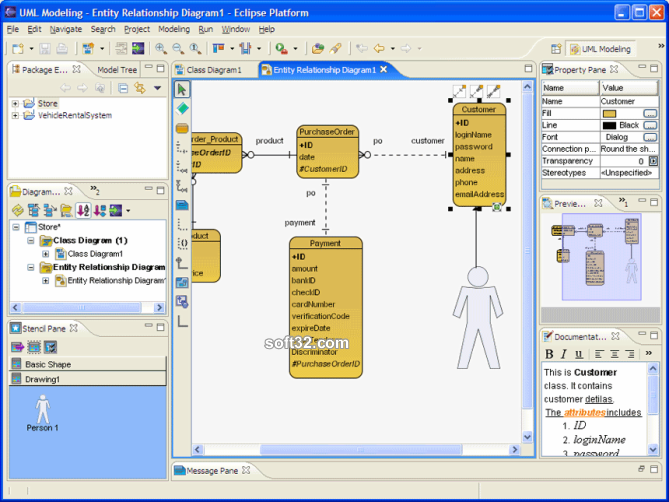Expand the VehicleRentalSystem tree node
This screenshot has width=669, height=502.
16,115
